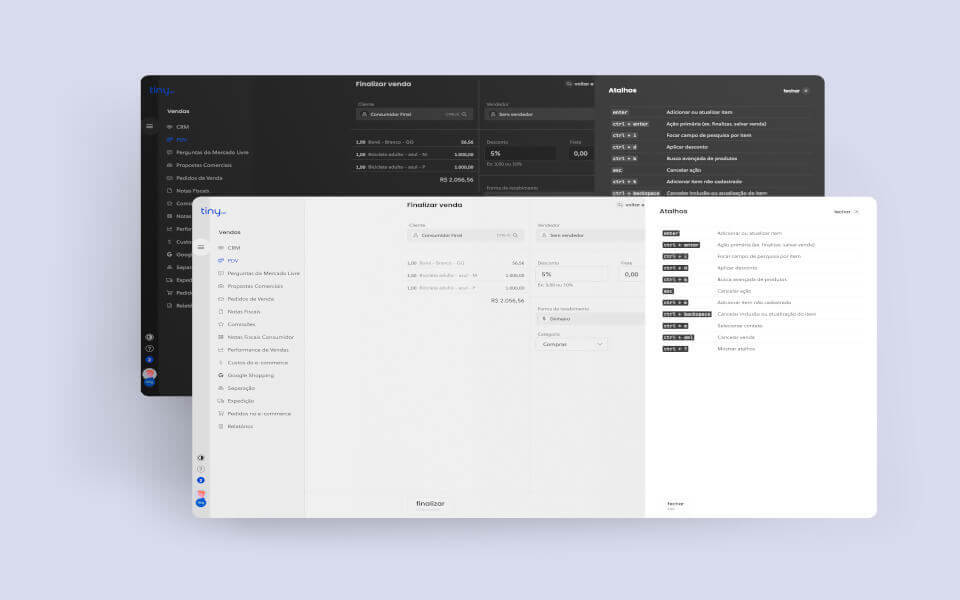Click Comissões star icon in light window
The height and width of the screenshot is (600, 960).
[221, 324]
